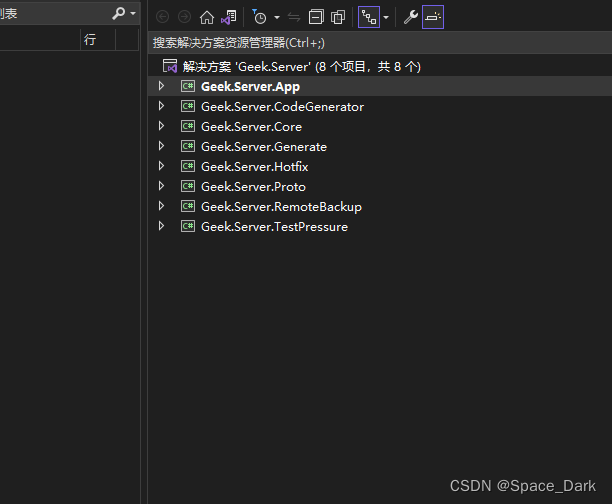The height and width of the screenshot is (504, 612).
Task: Click the C# icon of Geek.Server.CodeGenerator
Action: coord(188,106)
